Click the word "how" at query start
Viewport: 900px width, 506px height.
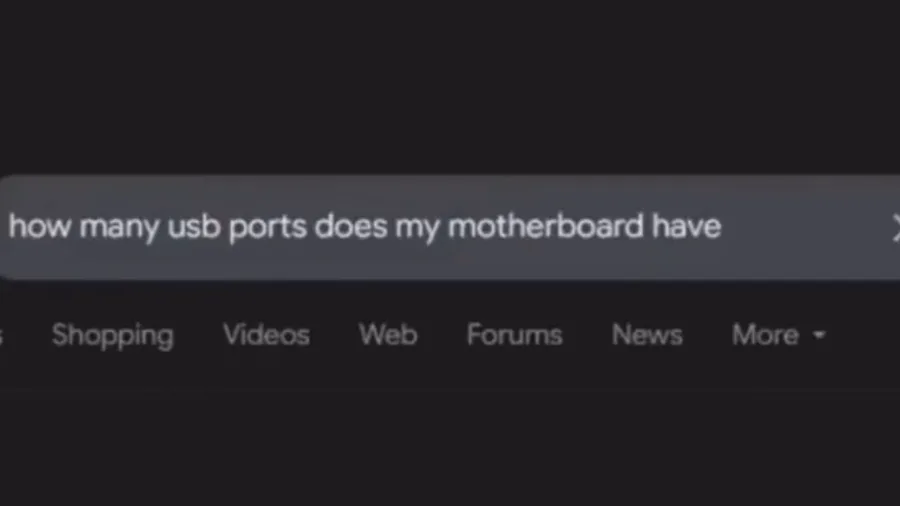click(x=40, y=226)
